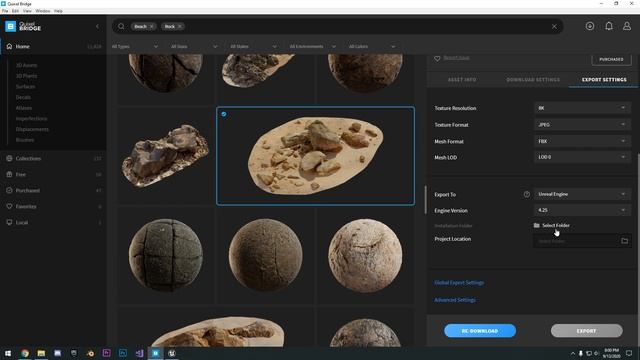Toggle the selected asset's blue checkmark

coord(224,114)
